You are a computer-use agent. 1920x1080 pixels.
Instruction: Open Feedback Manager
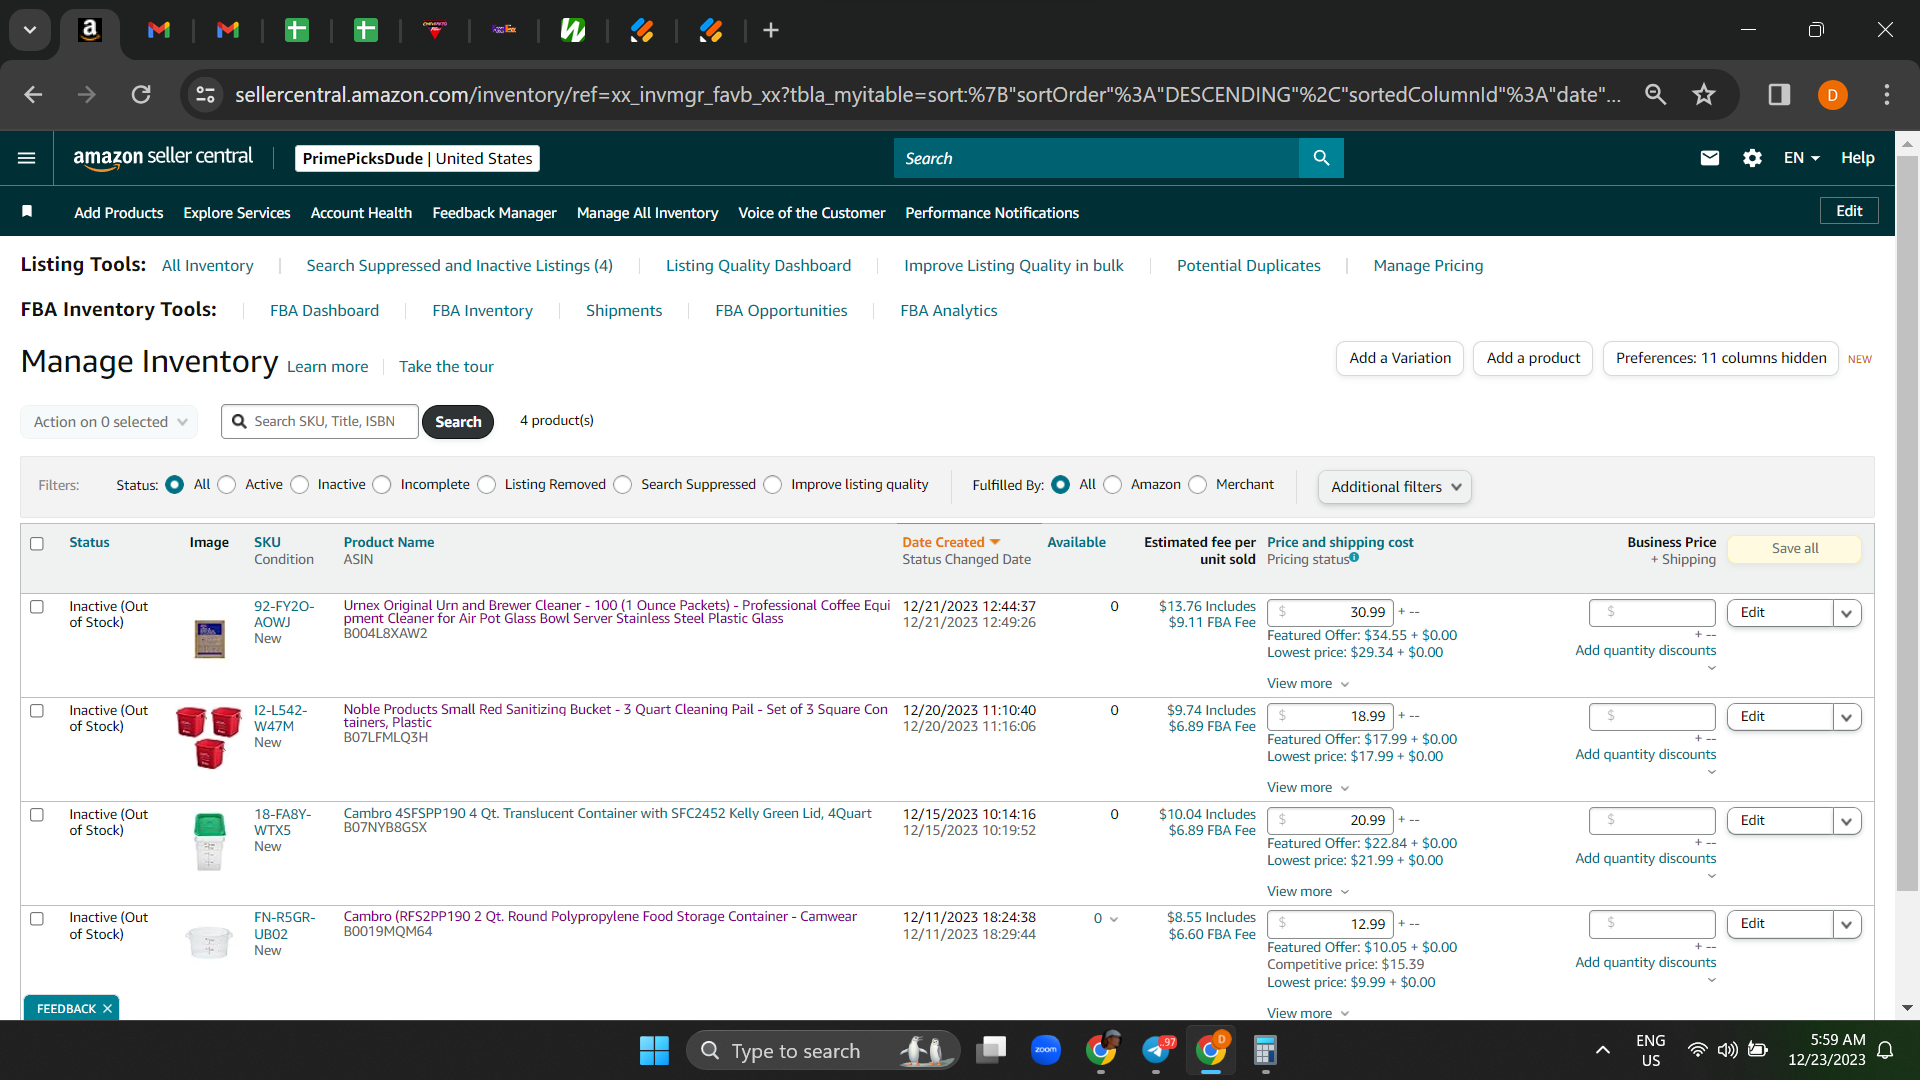pyautogui.click(x=494, y=213)
